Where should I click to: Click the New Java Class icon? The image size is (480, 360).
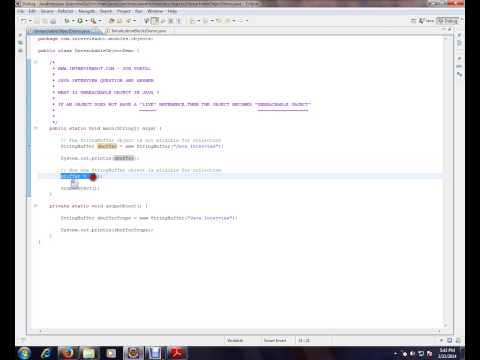(x=120, y=21)
